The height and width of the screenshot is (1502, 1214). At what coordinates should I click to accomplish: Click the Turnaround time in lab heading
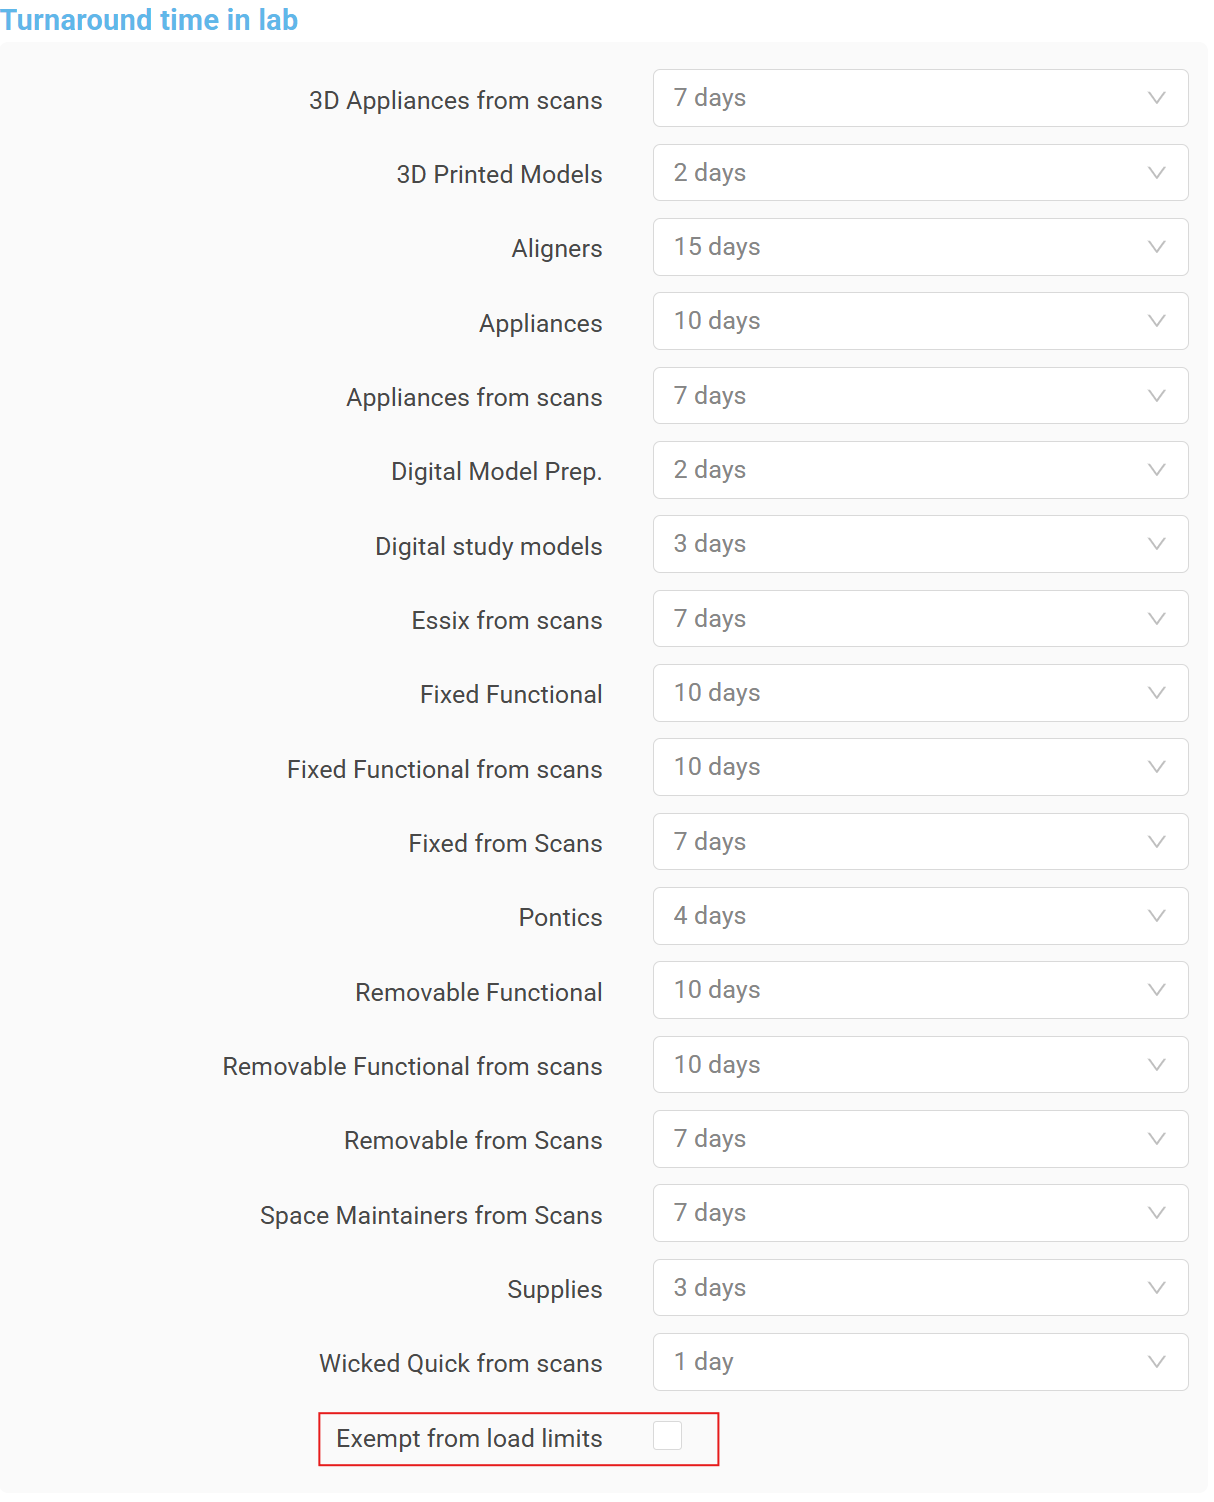coord(149,20)
